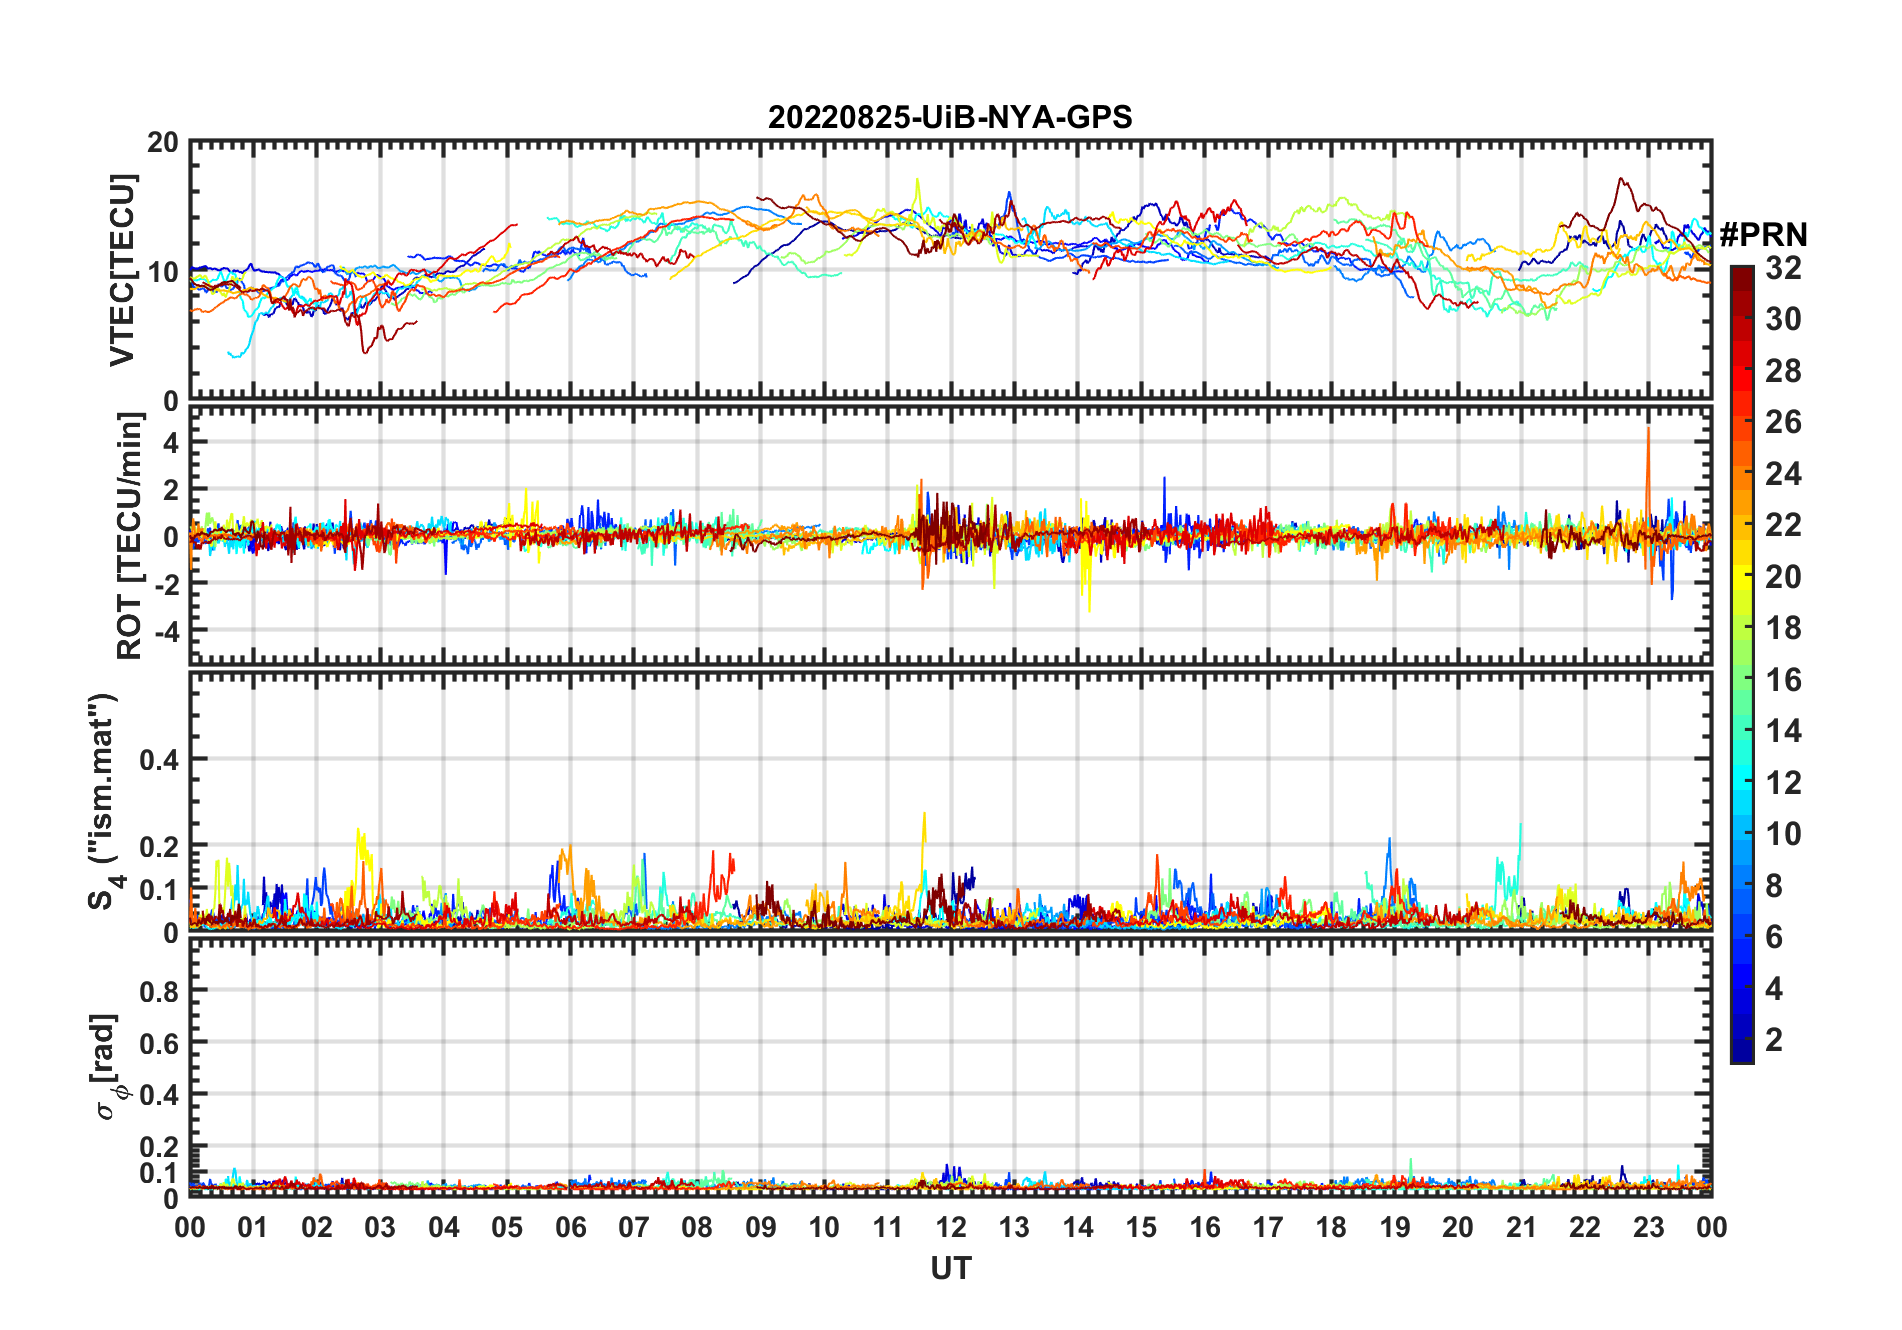
Task: Click colorbar tick label 26
Action: pos(1783,422)
